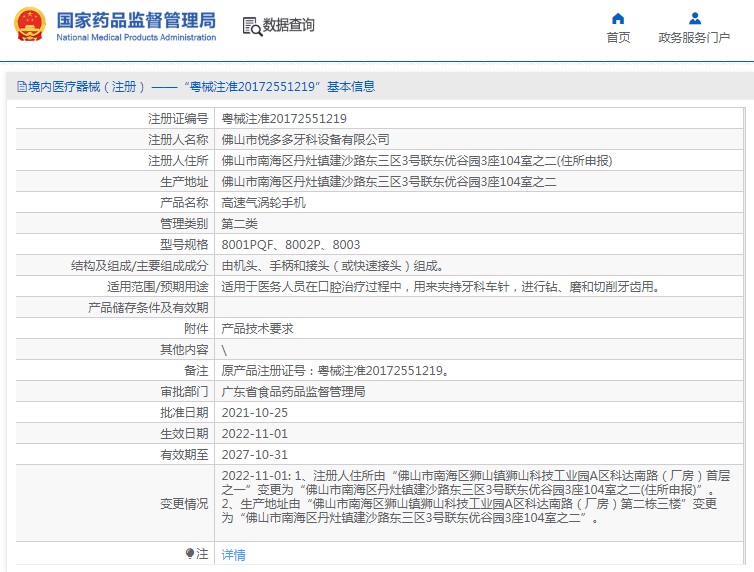Click the lightbulb icon next to 注
Image resolution: width=754 pixels, height=572 pixels.
(x=189, y=553)
